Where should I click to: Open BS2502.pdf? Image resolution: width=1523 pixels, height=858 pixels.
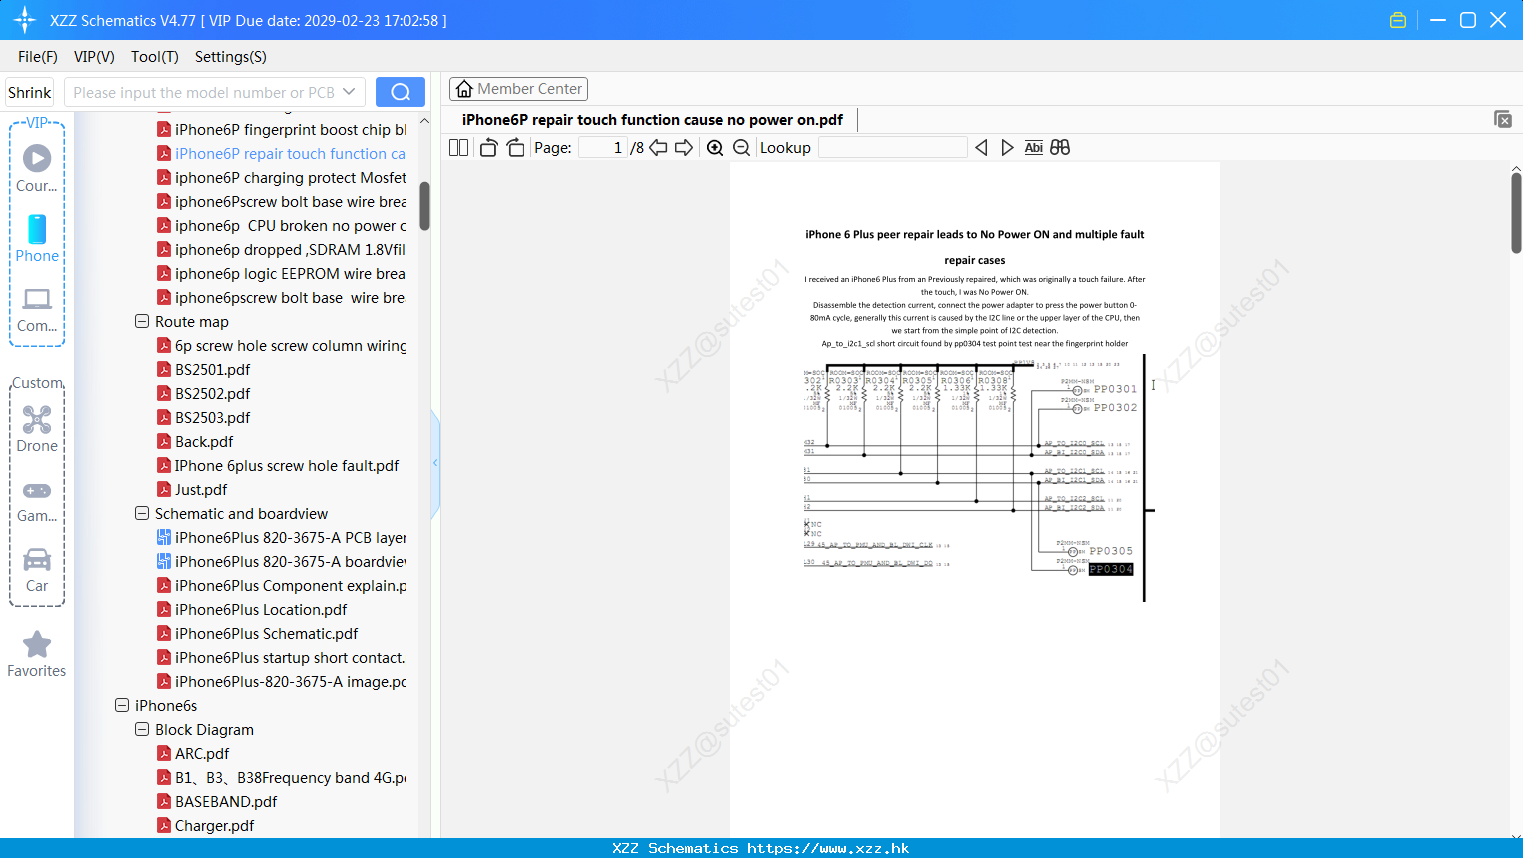point(203,393)
